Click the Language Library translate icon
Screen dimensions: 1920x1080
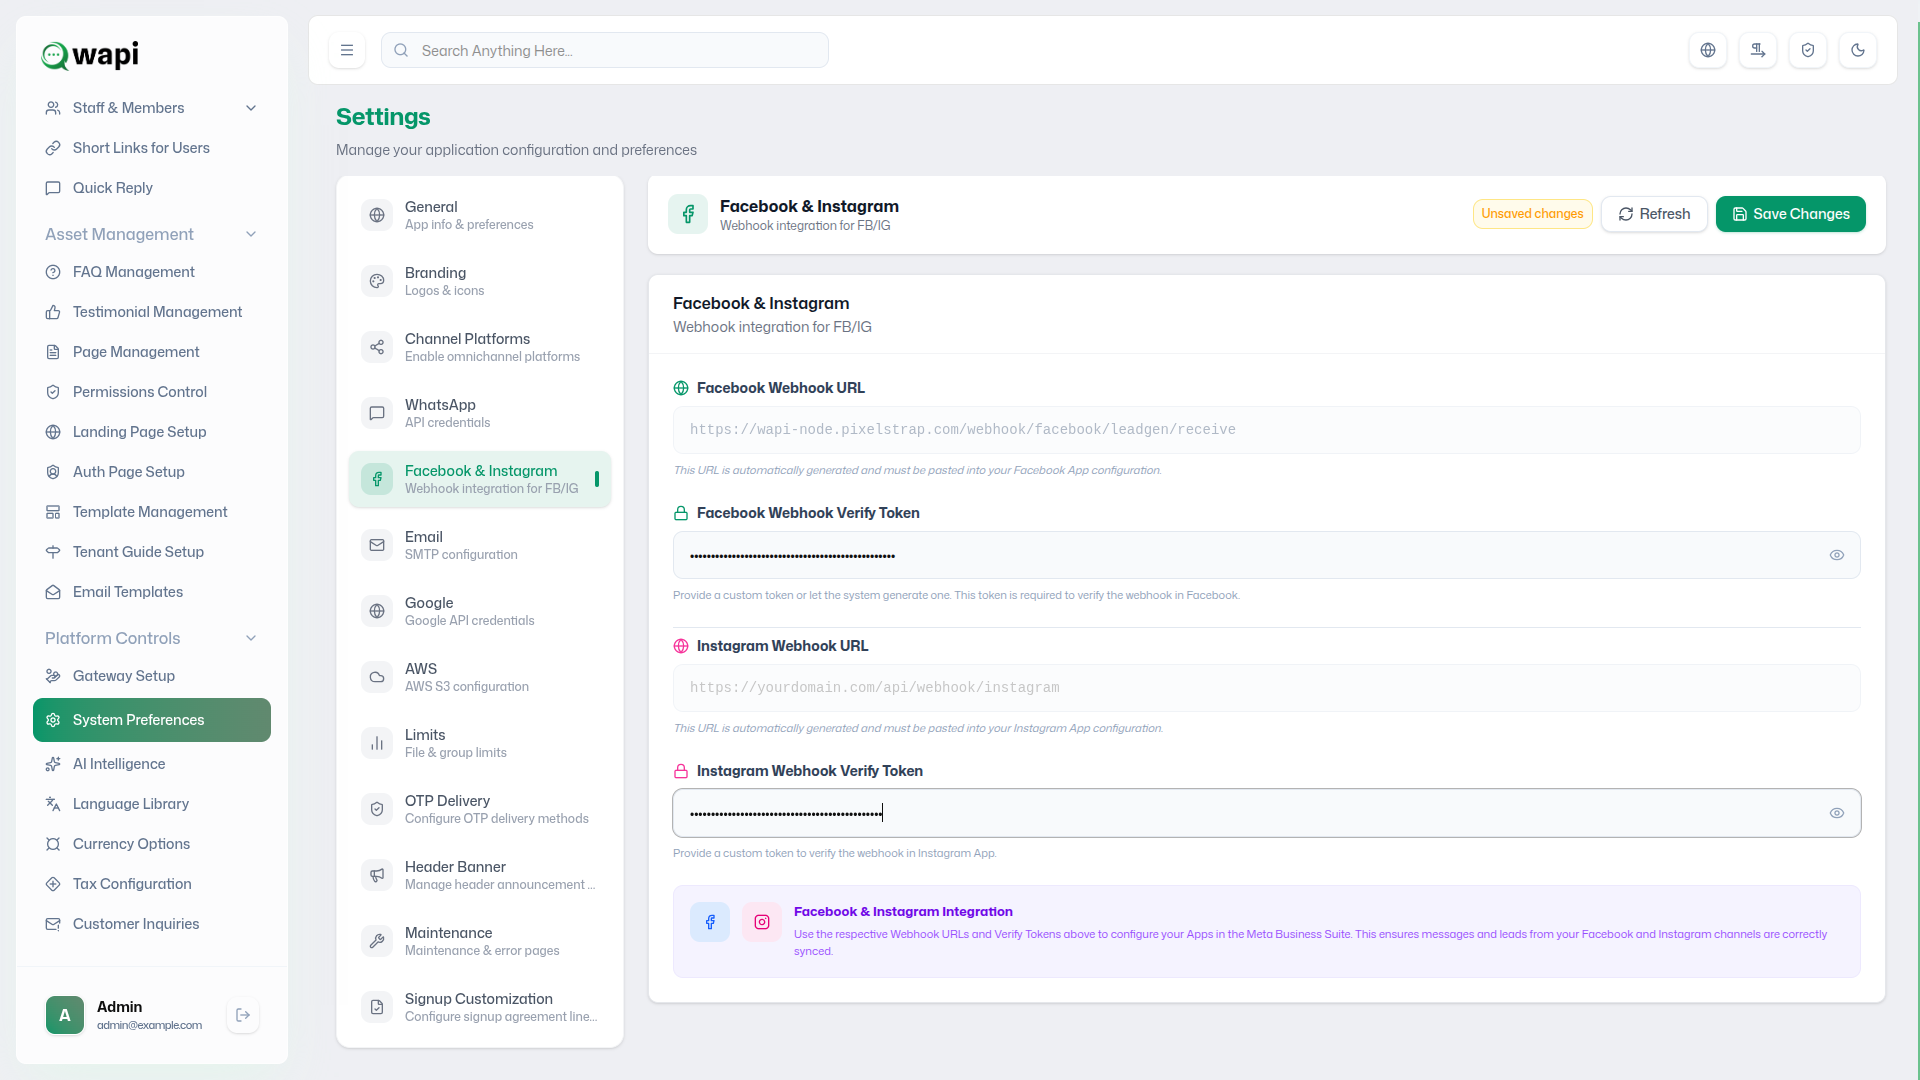pyautogui.click(x=53, y=804)
